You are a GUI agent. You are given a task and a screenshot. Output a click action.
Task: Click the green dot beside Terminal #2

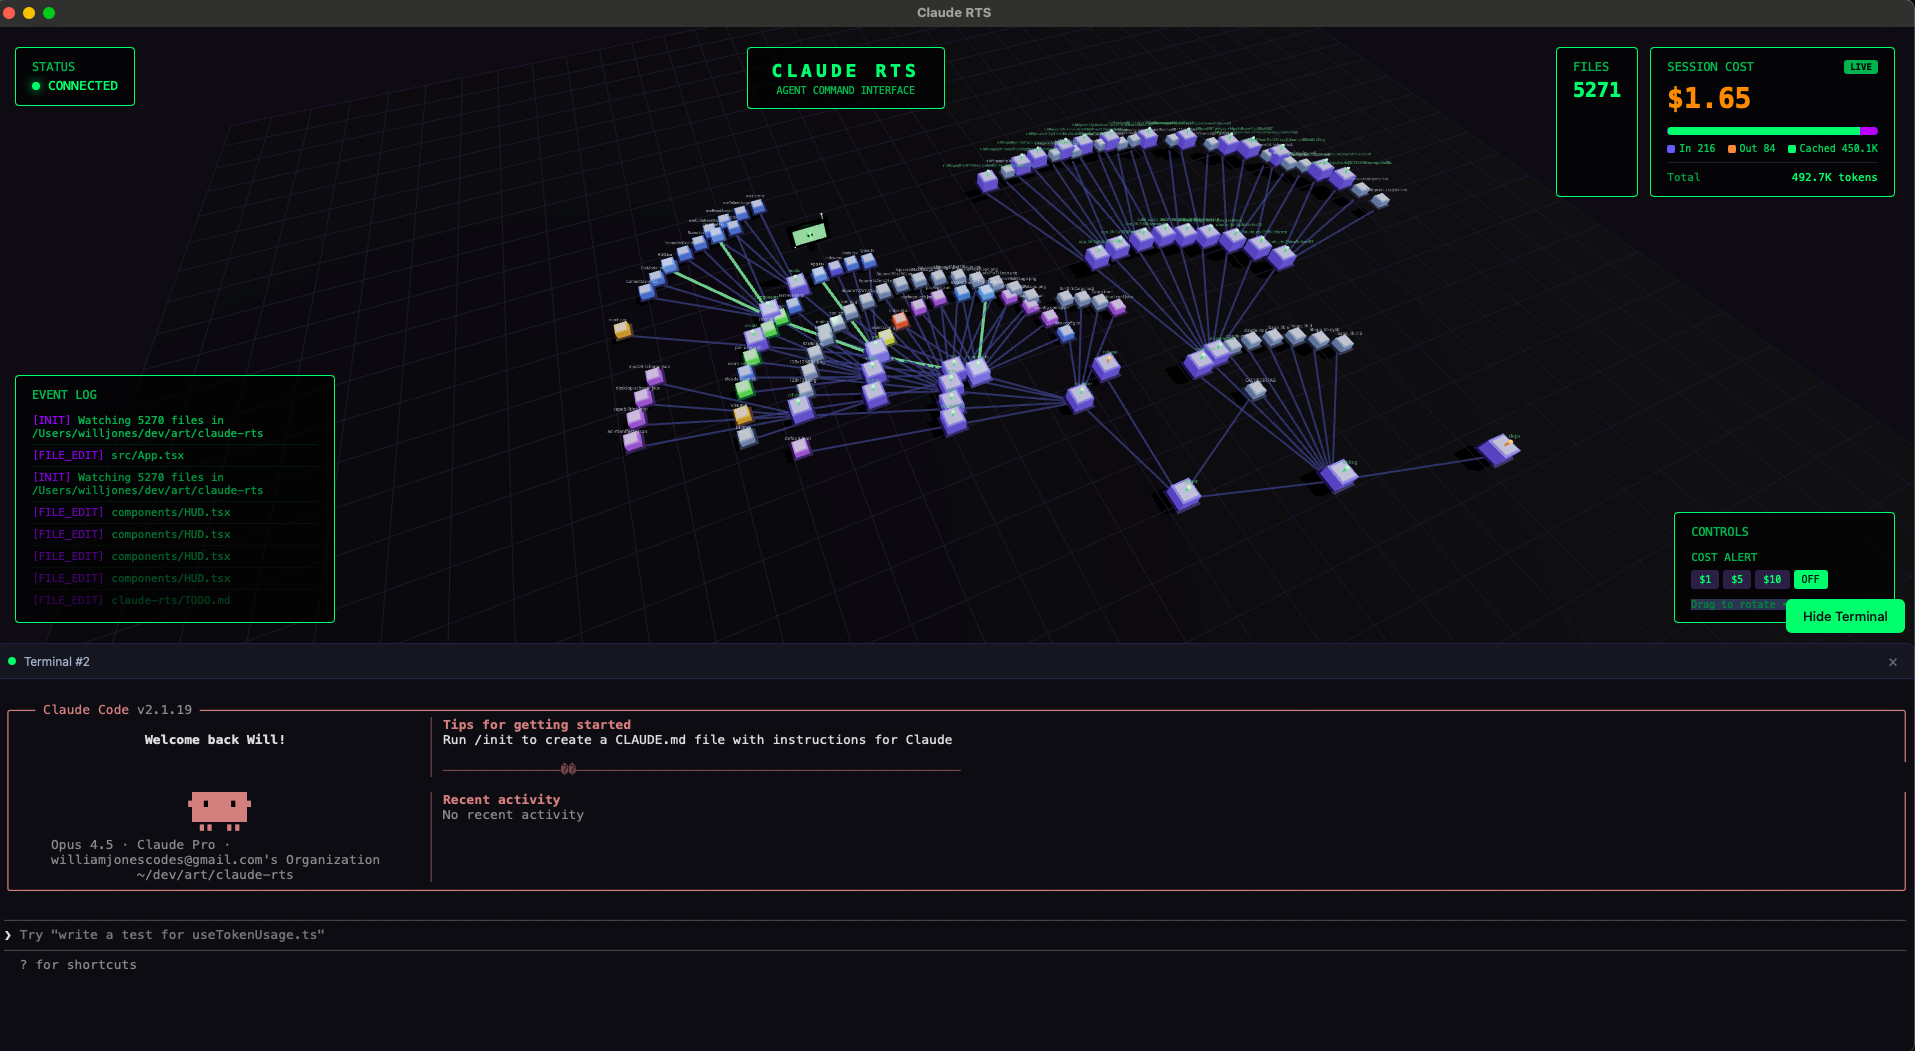click(11, 660)
